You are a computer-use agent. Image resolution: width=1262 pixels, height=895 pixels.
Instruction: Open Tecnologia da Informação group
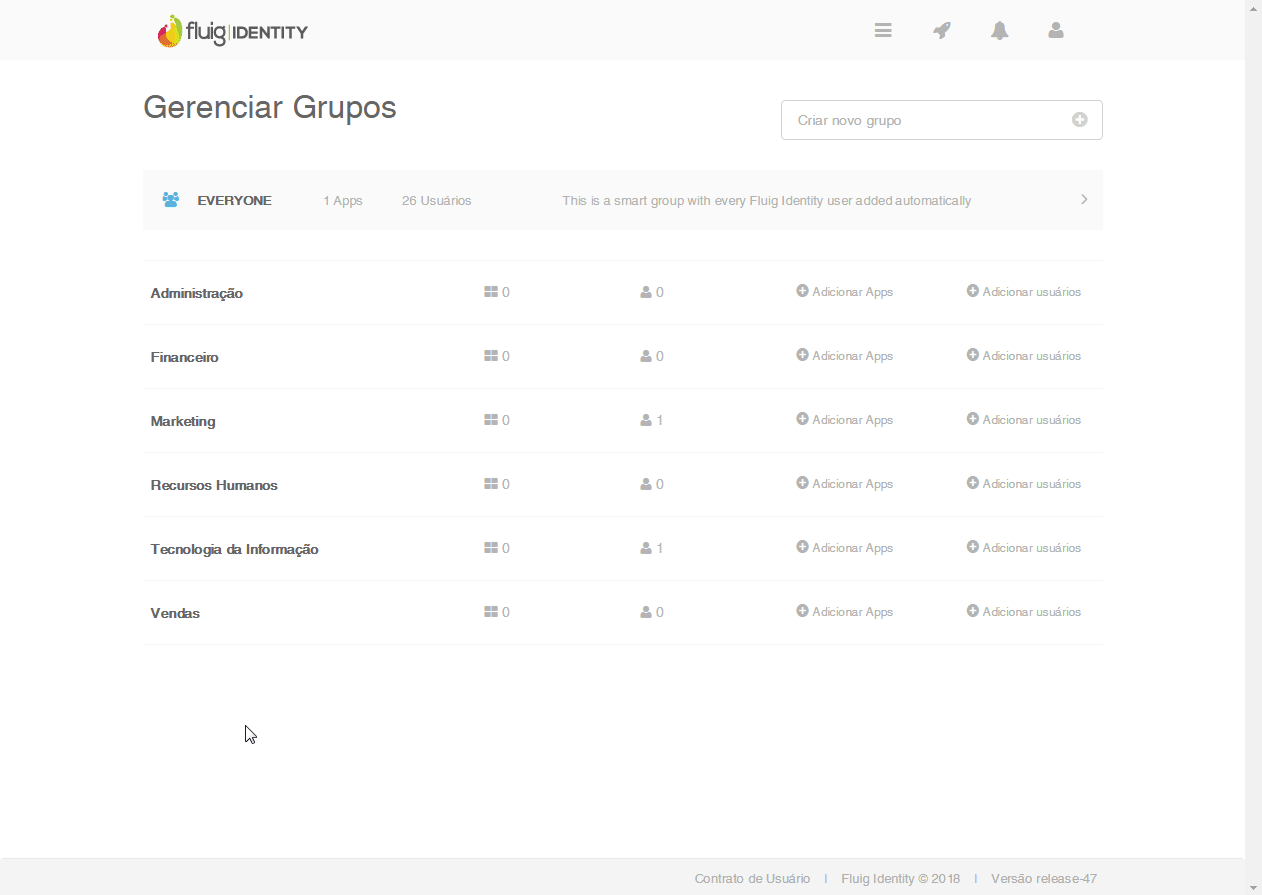(x=235, y=549)
